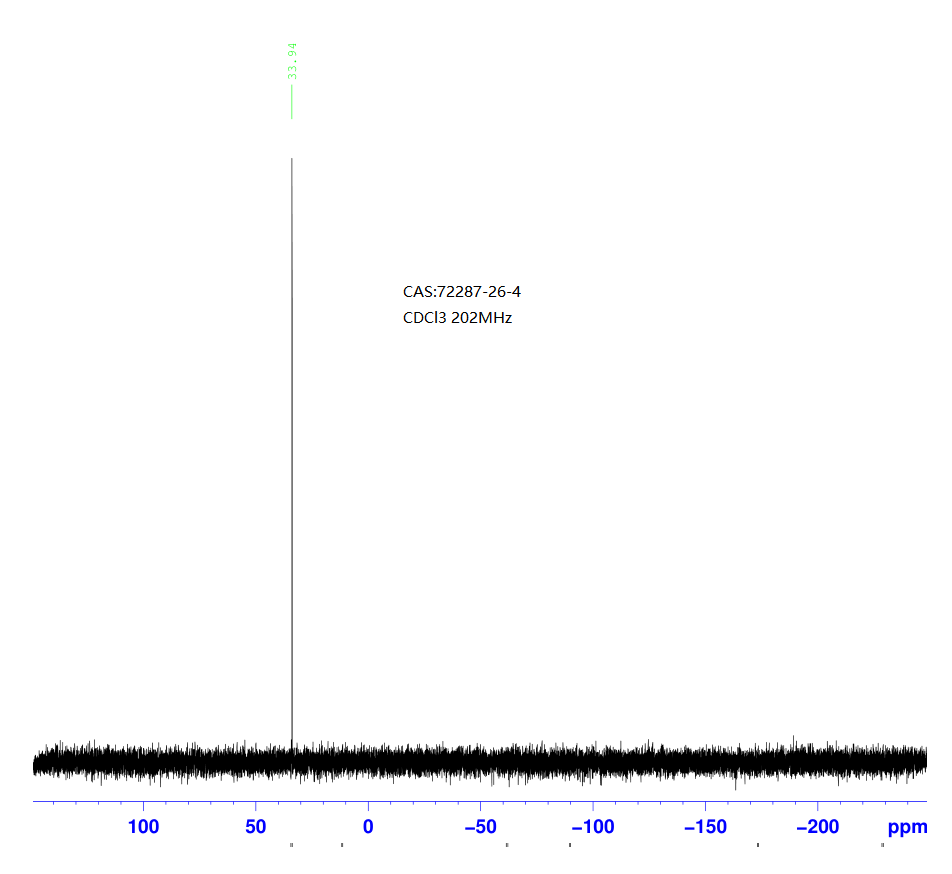Image resolution: width=952 pixels, height=874 pixels.
Task: Click the 0 axis label
Action: [368, 827]
